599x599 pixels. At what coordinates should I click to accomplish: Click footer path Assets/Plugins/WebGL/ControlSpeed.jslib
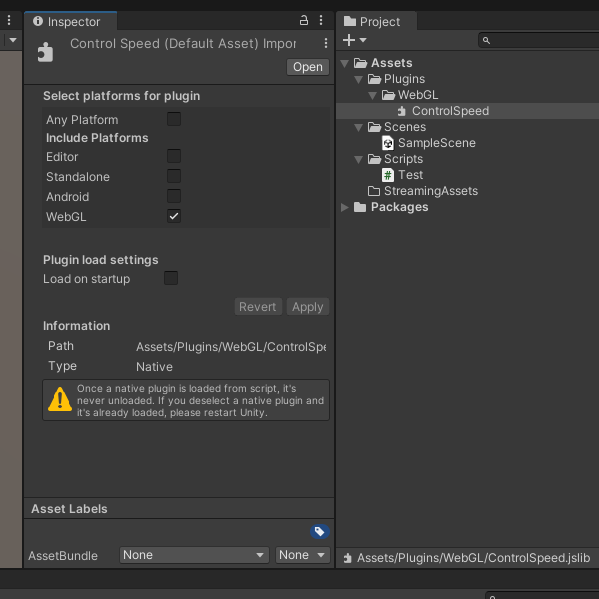click(x=473, y=558)
